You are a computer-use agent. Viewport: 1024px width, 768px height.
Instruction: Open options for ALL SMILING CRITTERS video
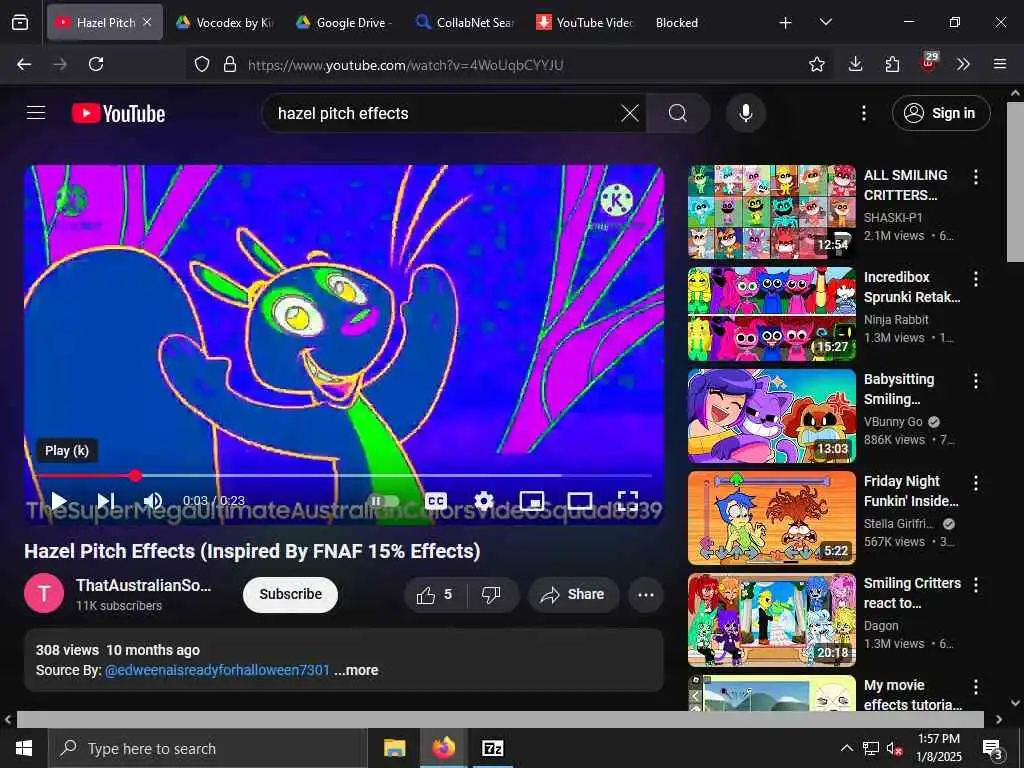976,177
